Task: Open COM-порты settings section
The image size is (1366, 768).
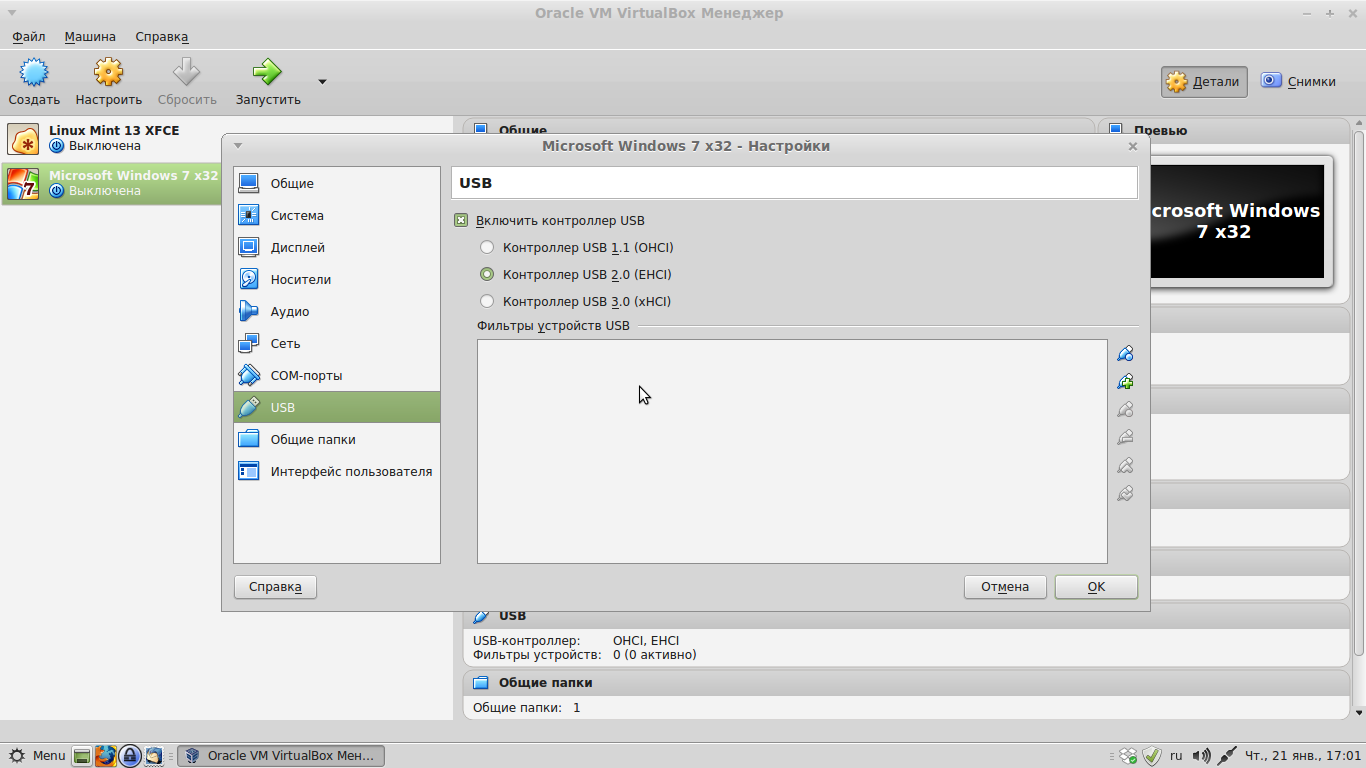Action: [x=305, y=376]
